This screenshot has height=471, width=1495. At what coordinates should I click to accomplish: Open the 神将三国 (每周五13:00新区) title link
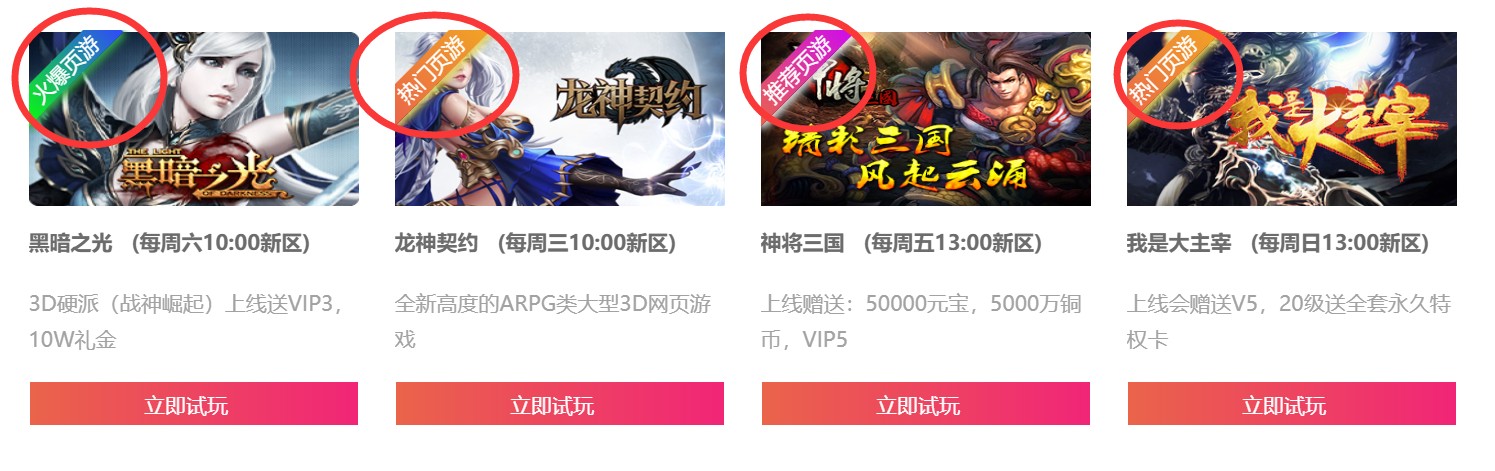tap(902, 243)
